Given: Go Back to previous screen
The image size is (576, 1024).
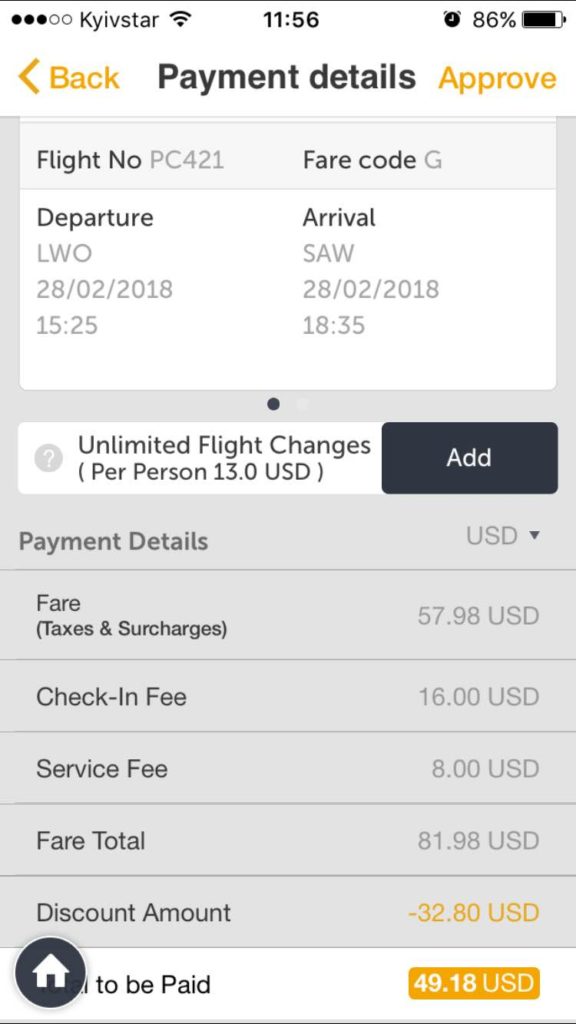Looking at the screenshot, I should tap(69, 77).
